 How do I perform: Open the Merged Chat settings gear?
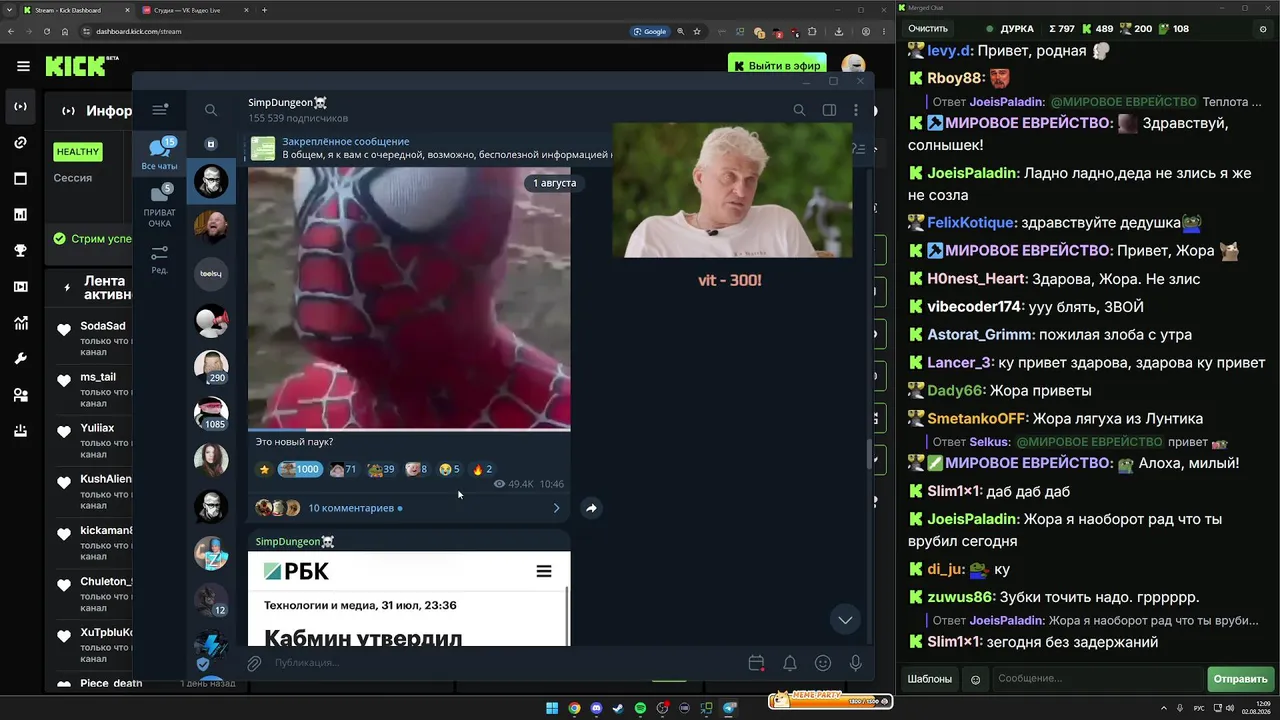click(x=1263, y=29)
